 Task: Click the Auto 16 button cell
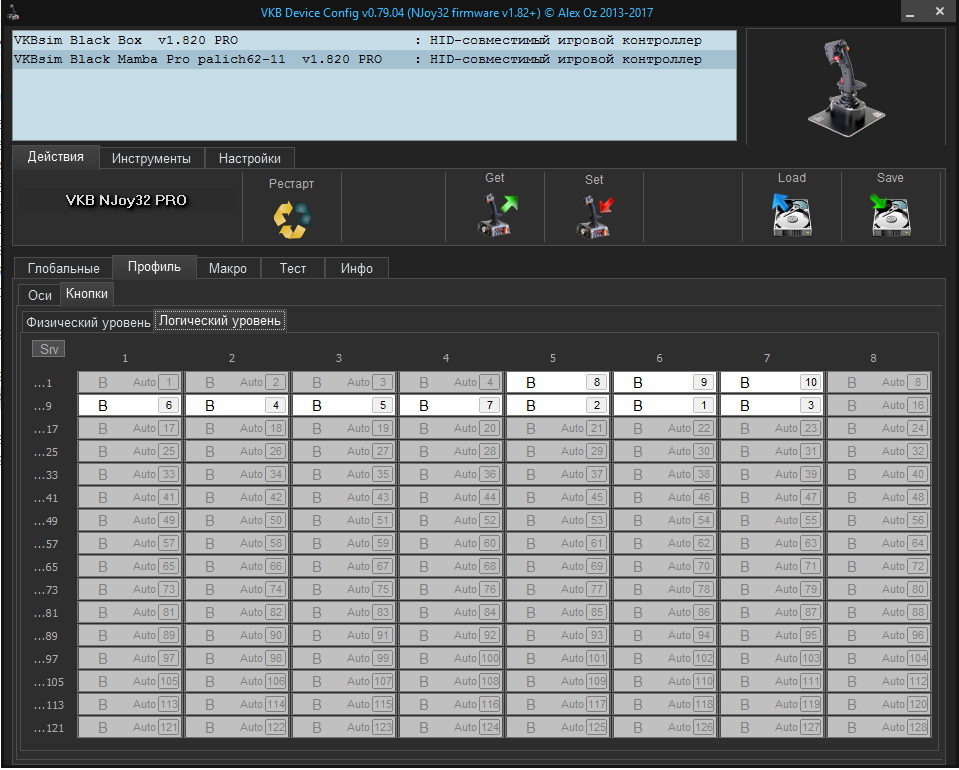[879, 405]
